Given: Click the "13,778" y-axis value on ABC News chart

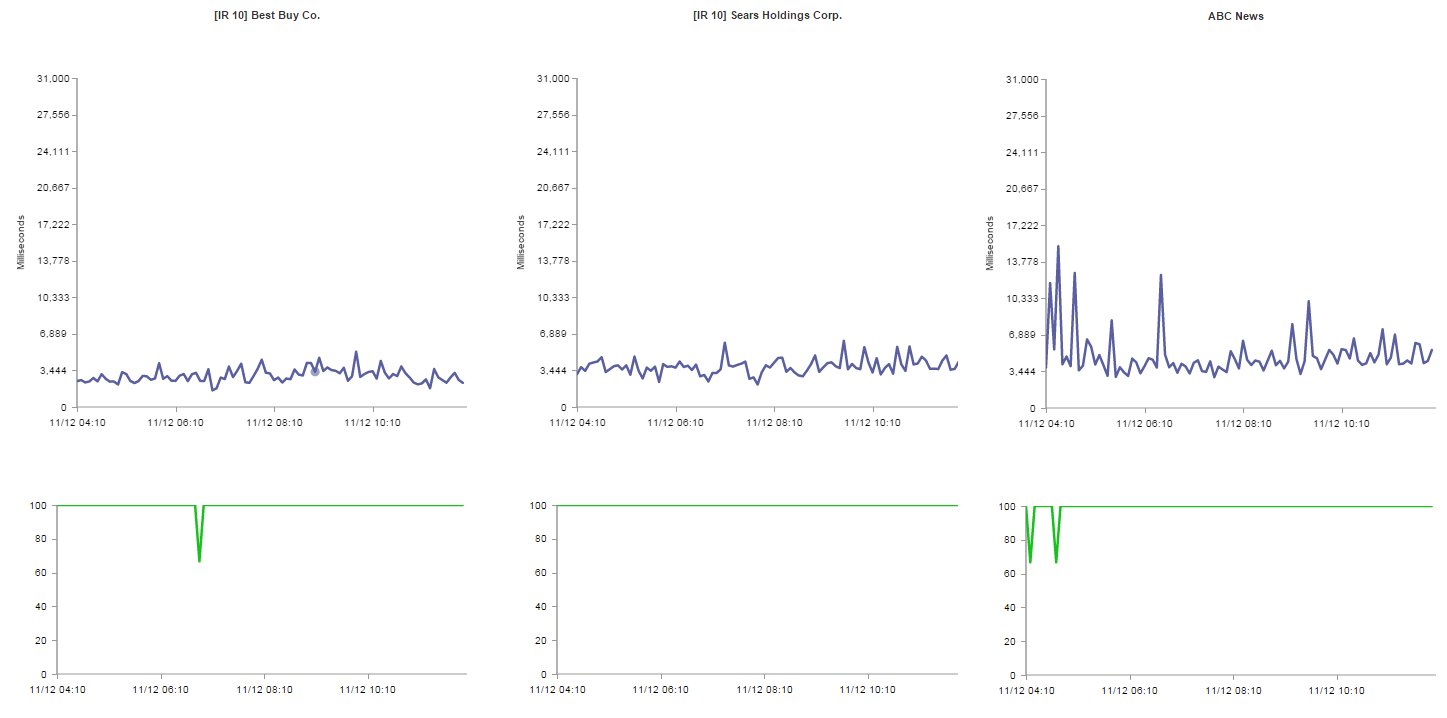Looking at the screenshot, I should point(1022,262).
